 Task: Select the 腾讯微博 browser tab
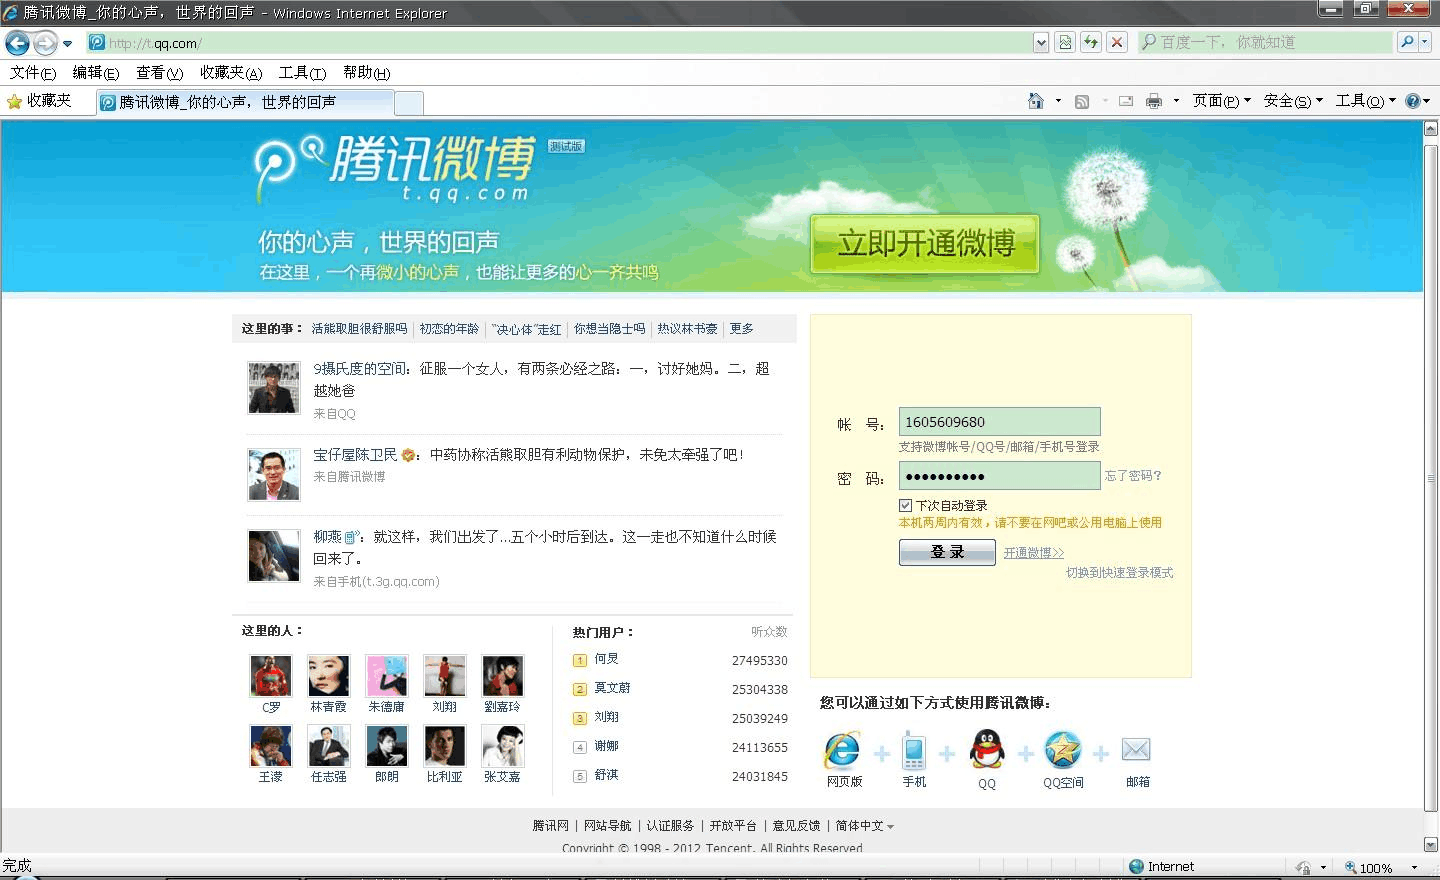[x=245, y=102]
